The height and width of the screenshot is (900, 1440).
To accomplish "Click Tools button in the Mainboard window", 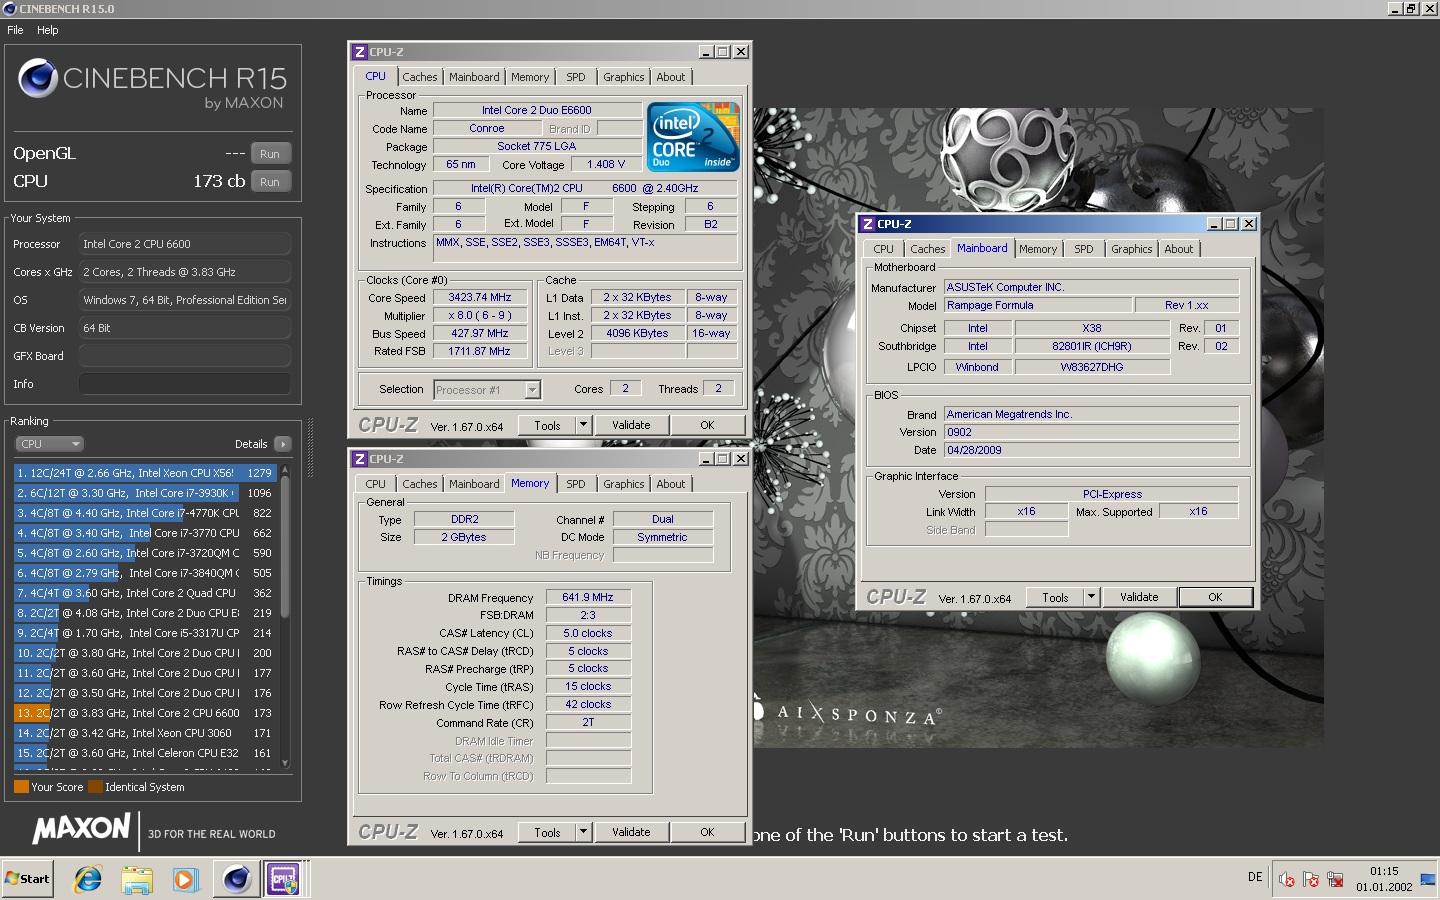I will point(1055,597).
